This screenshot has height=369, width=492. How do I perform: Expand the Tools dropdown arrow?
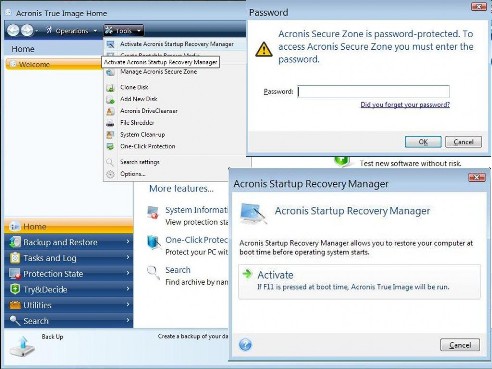click(139, 31)
